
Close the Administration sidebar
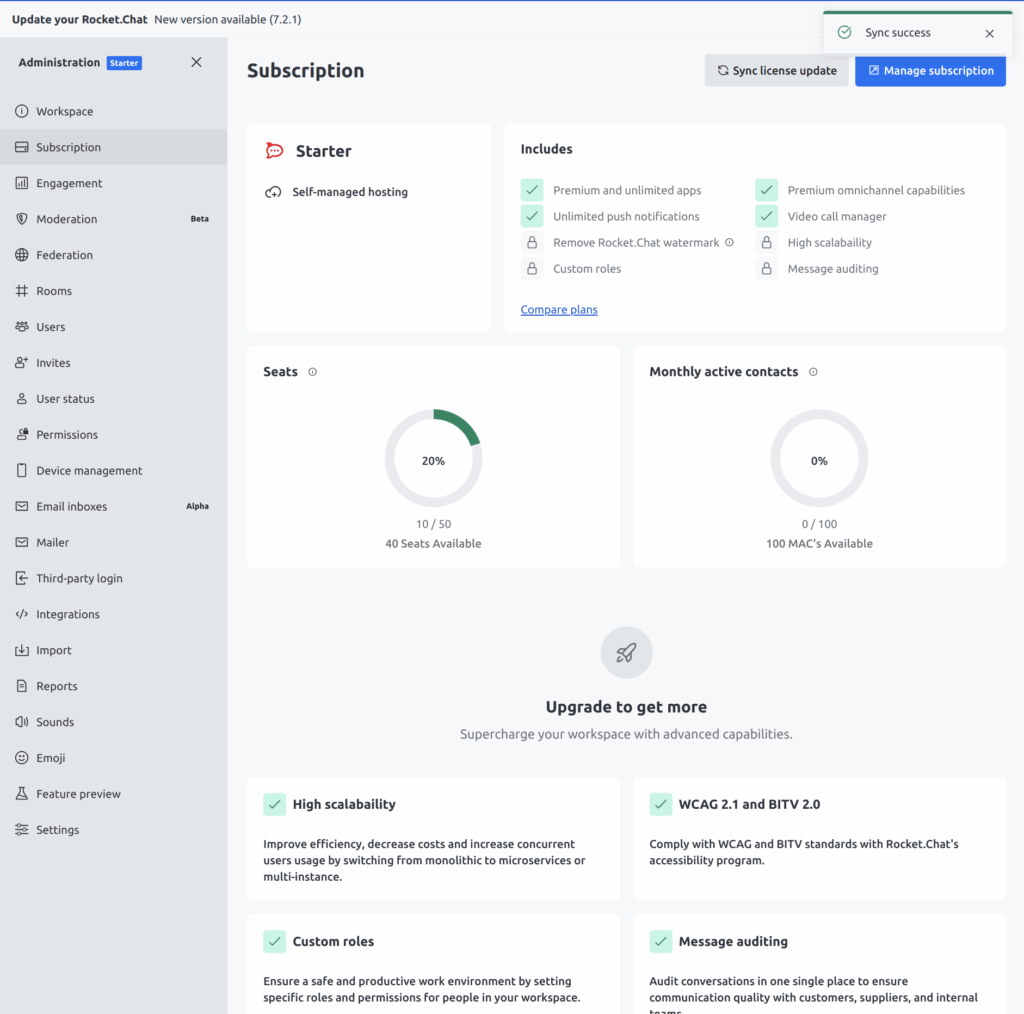[x=196, y=62]
